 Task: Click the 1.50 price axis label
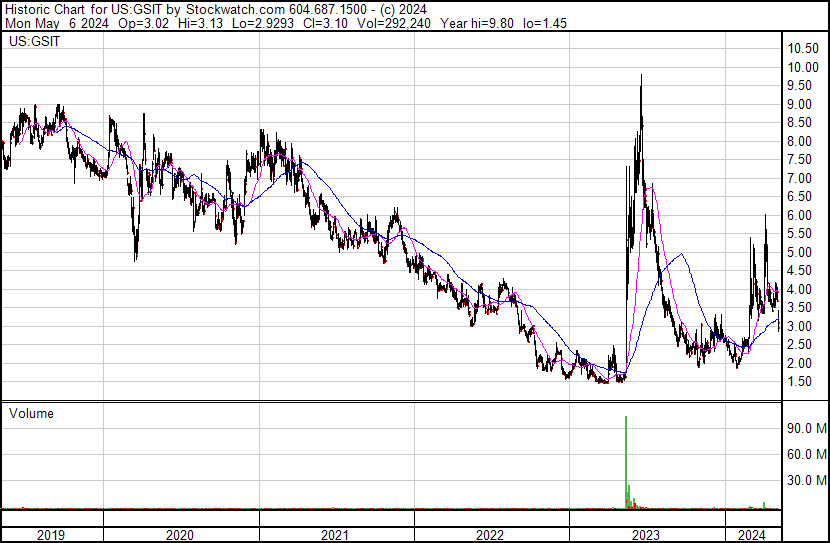pyautogui.click(x=799, y=382)
